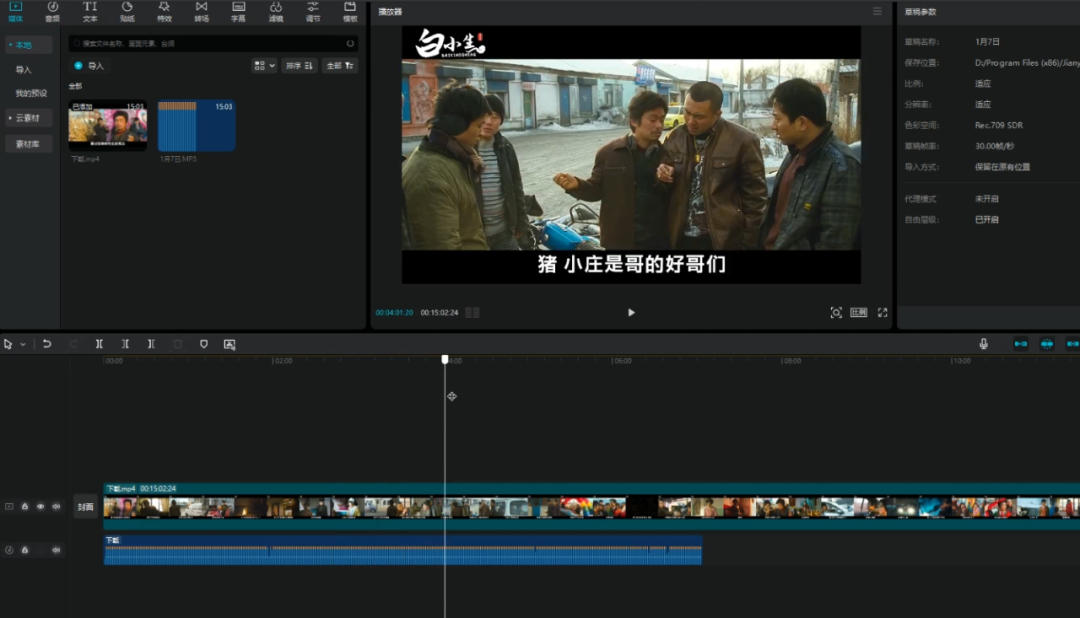
Task: Choose the selection pointer tool
Action: [x=8, y=344]
